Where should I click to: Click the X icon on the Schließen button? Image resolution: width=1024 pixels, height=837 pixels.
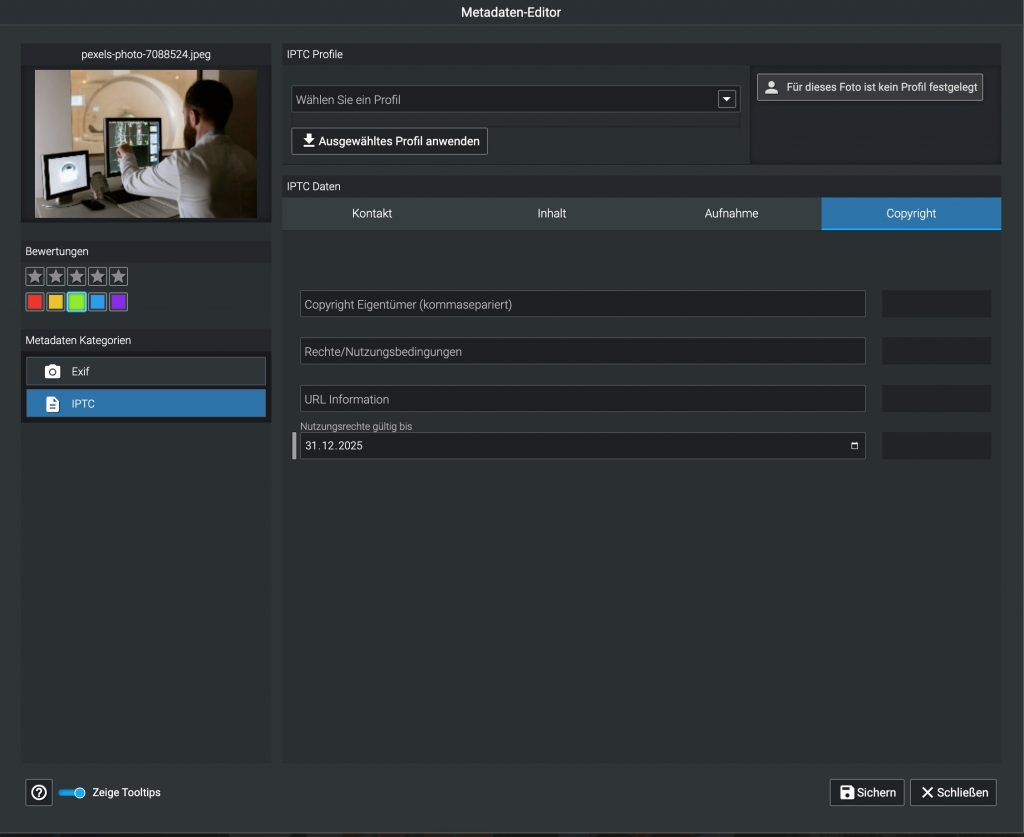pos(928,792)
